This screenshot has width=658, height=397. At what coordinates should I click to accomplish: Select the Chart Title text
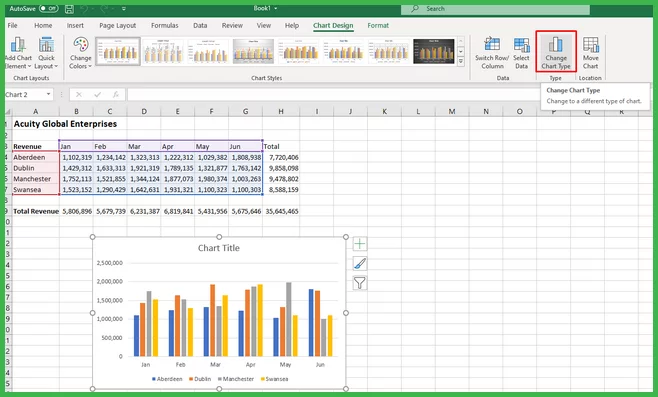click(x=219, y=248)
